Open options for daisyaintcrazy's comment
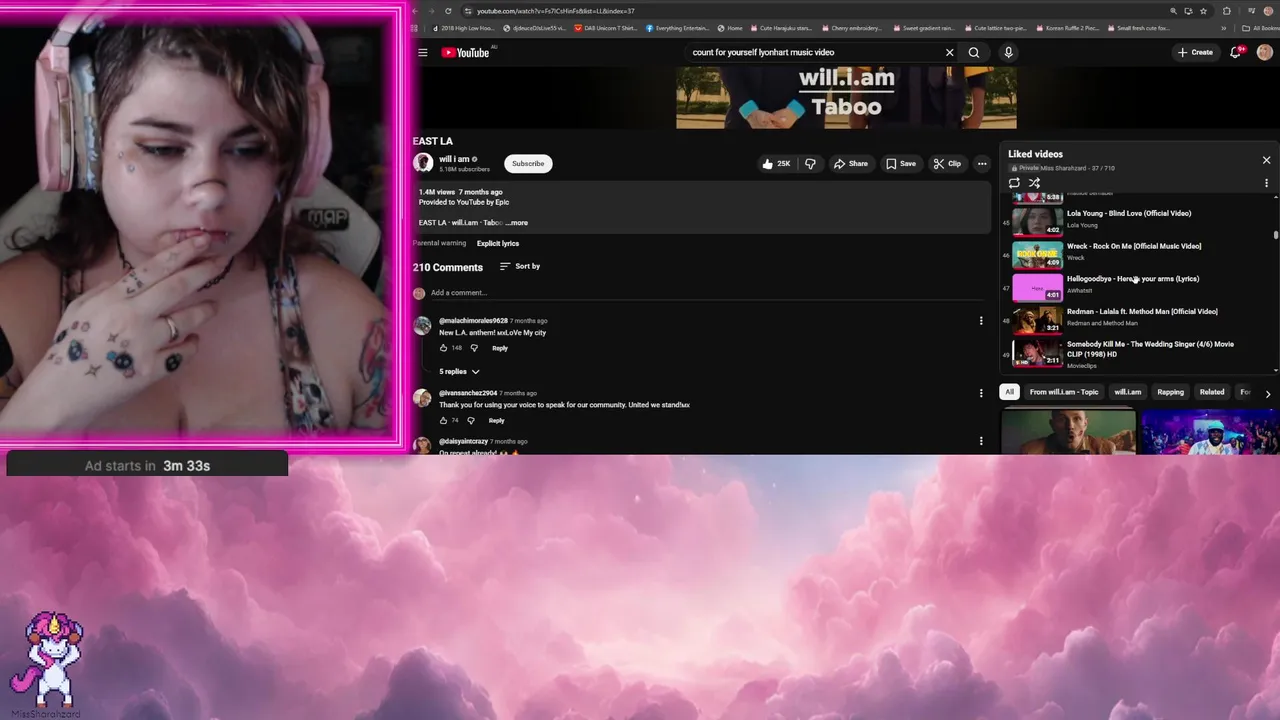The width and height of the screenshot is (1280, 720). point(981,441)
